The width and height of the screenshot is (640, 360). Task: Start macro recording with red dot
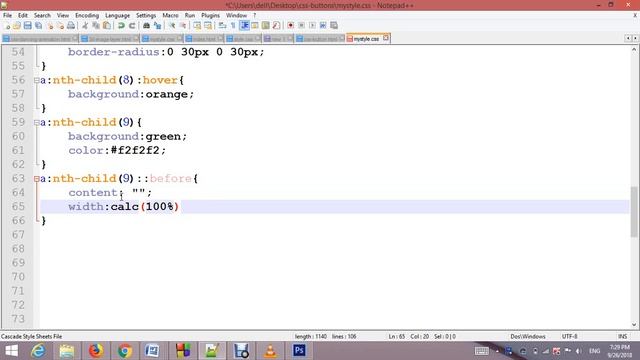tap(290, 25)
